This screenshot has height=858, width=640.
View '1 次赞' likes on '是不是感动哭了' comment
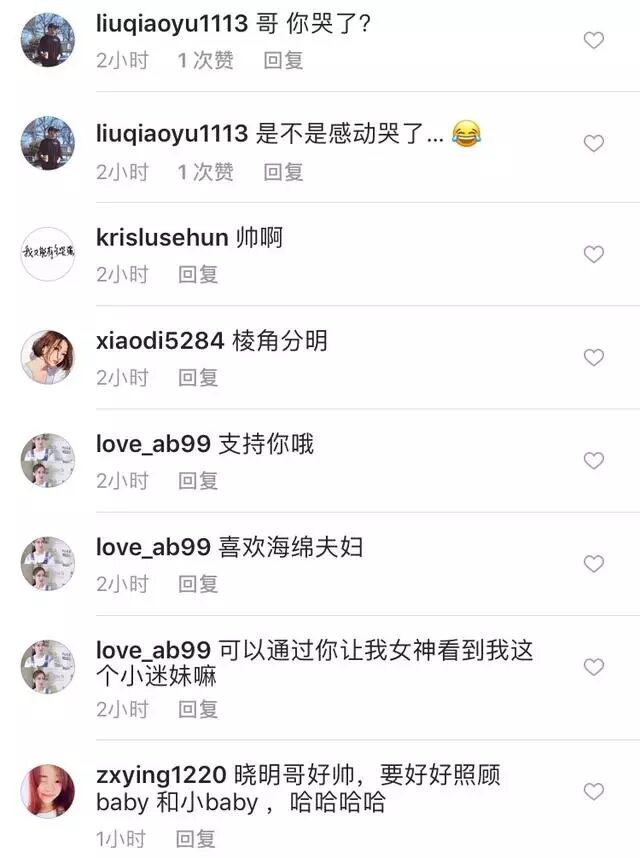206,172
